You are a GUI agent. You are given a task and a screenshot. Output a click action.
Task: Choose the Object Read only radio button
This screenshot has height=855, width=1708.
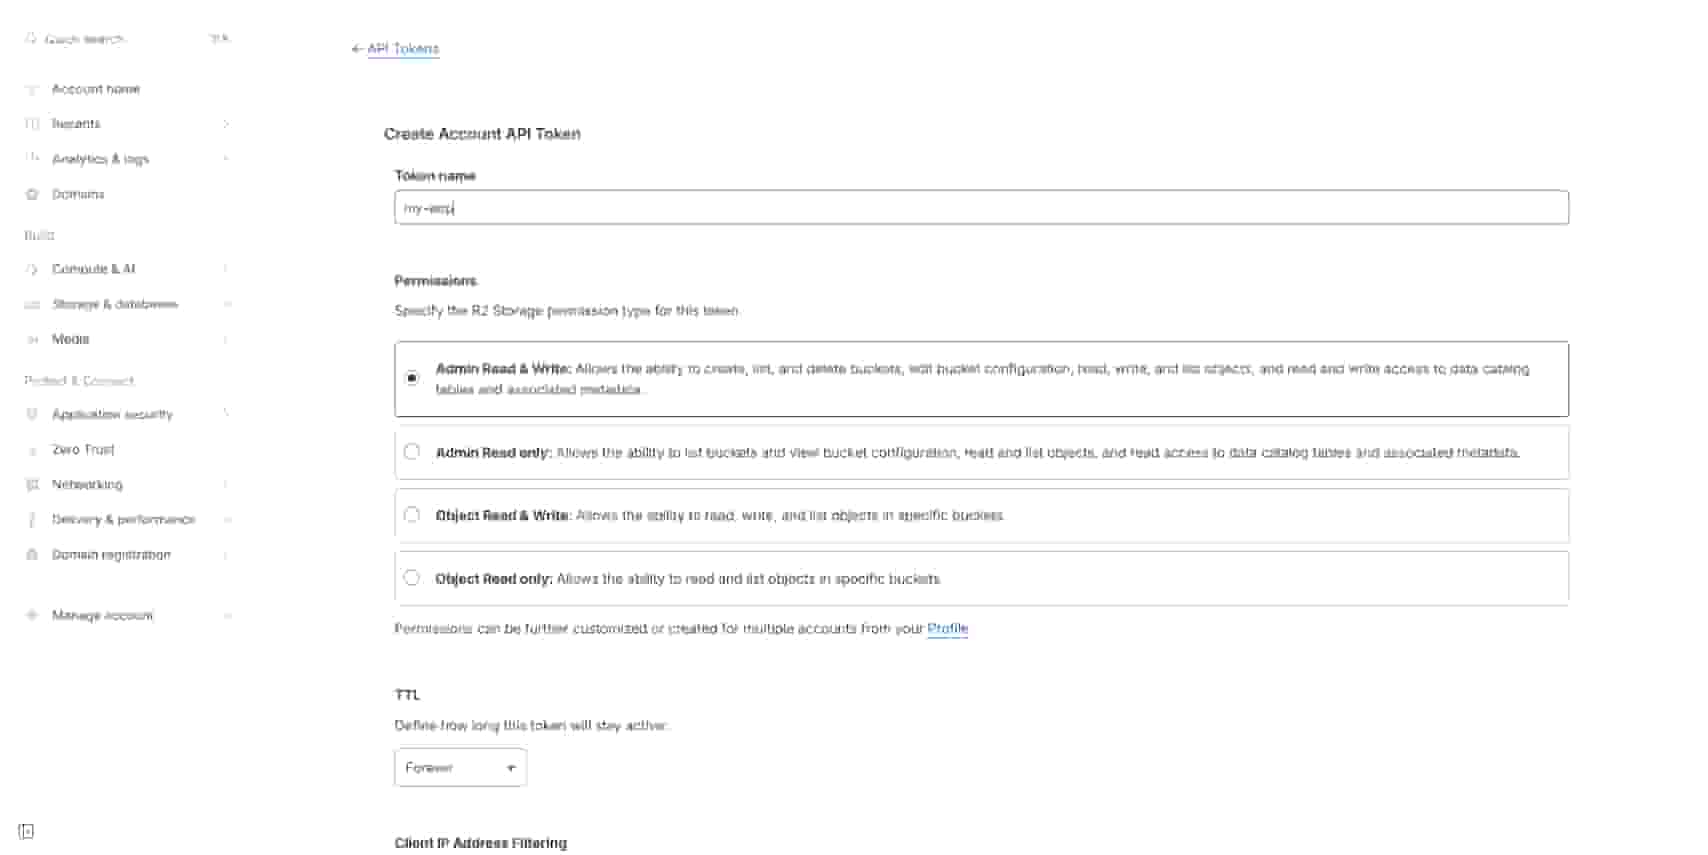pyautogui.click(x=412, y=578)
